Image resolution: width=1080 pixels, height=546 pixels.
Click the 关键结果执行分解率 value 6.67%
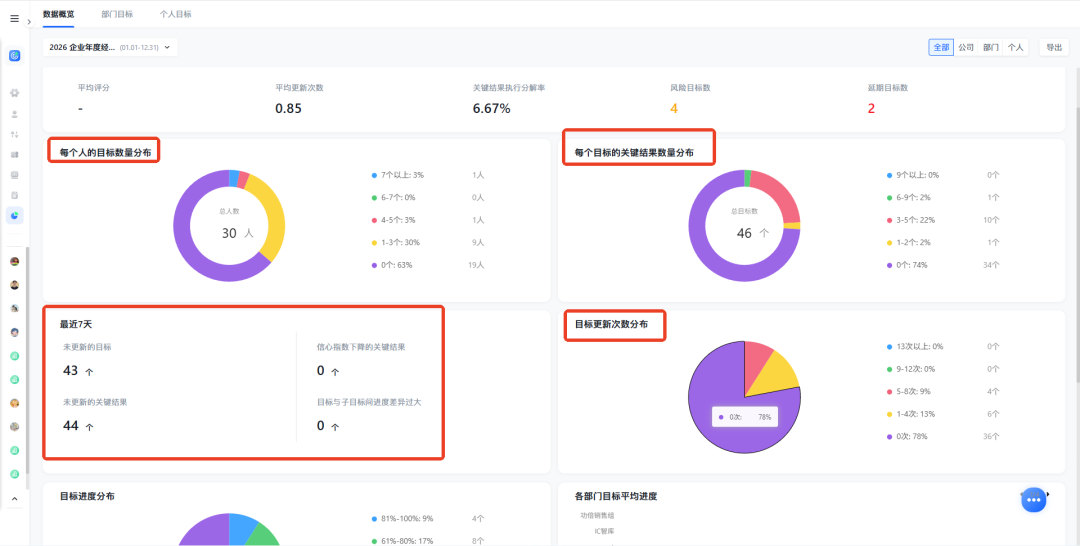(491, 108)
